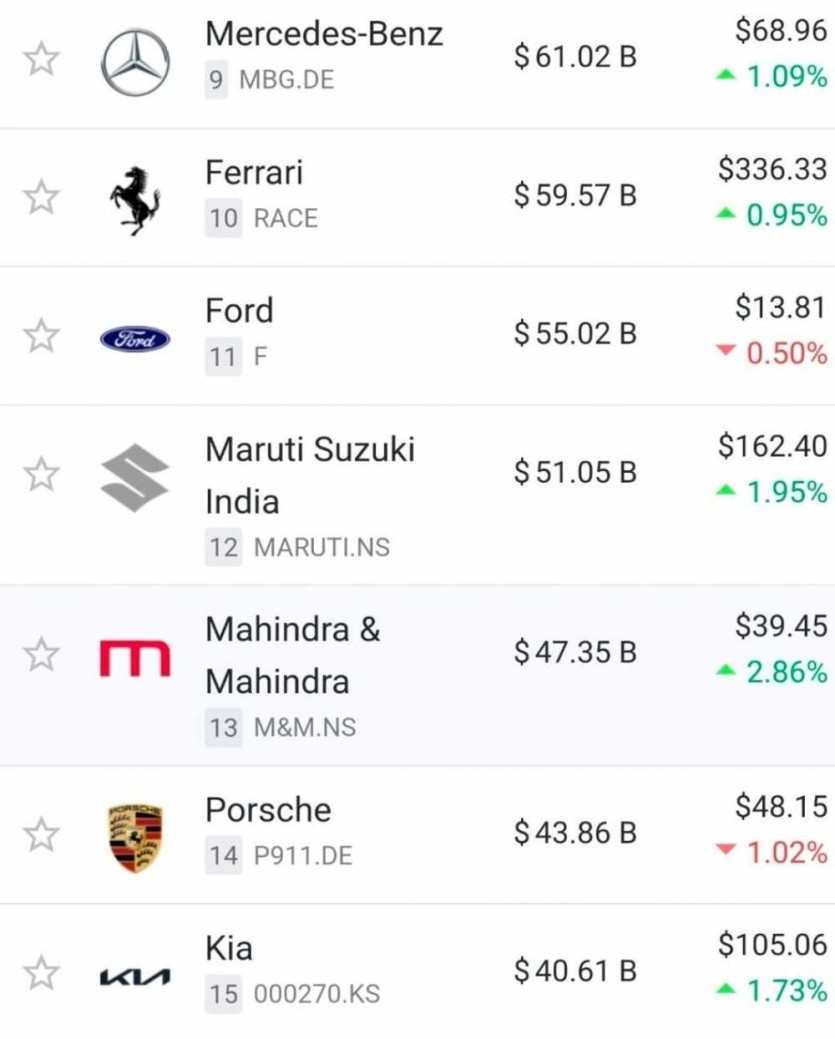Click the Ford oval logo
The height and width of the screenshot is (1039, 835).
click(135, 339)
